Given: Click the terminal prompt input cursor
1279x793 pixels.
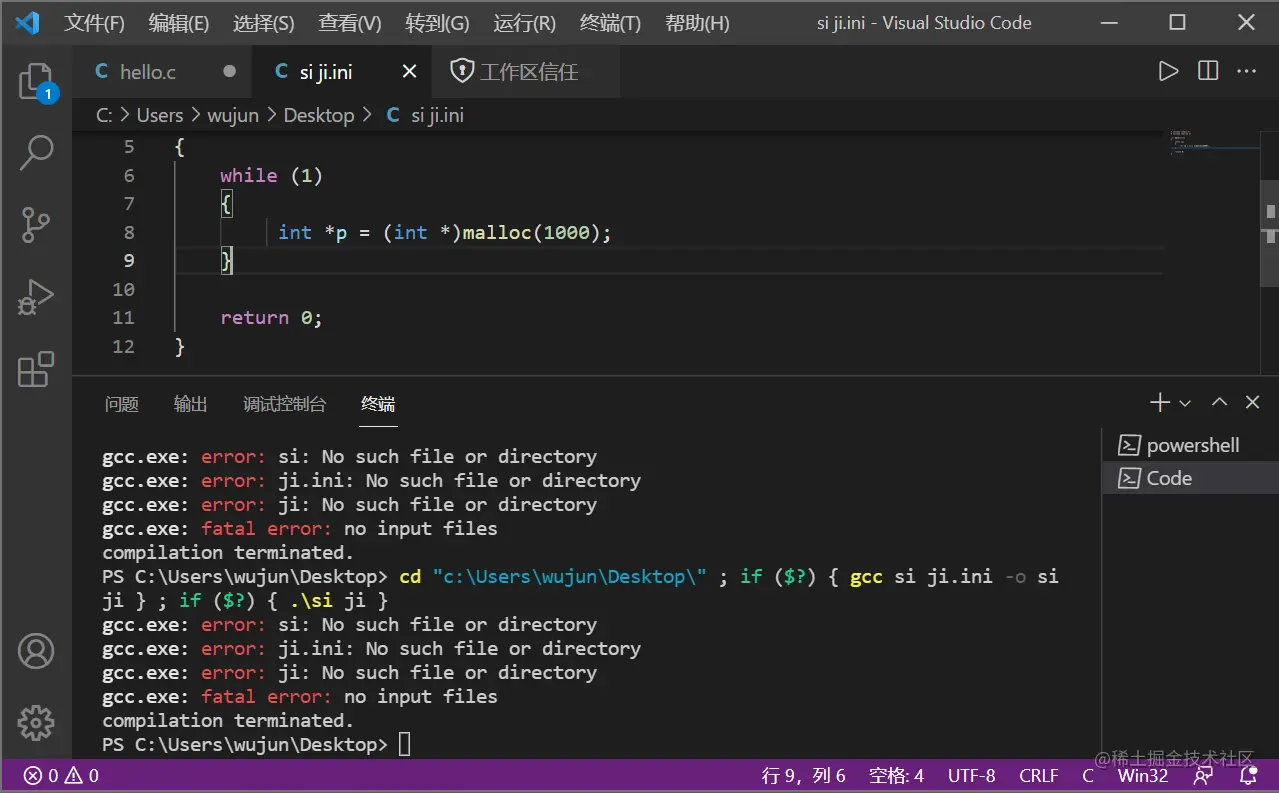Looking at the screenshot, I should pos(404,744).
